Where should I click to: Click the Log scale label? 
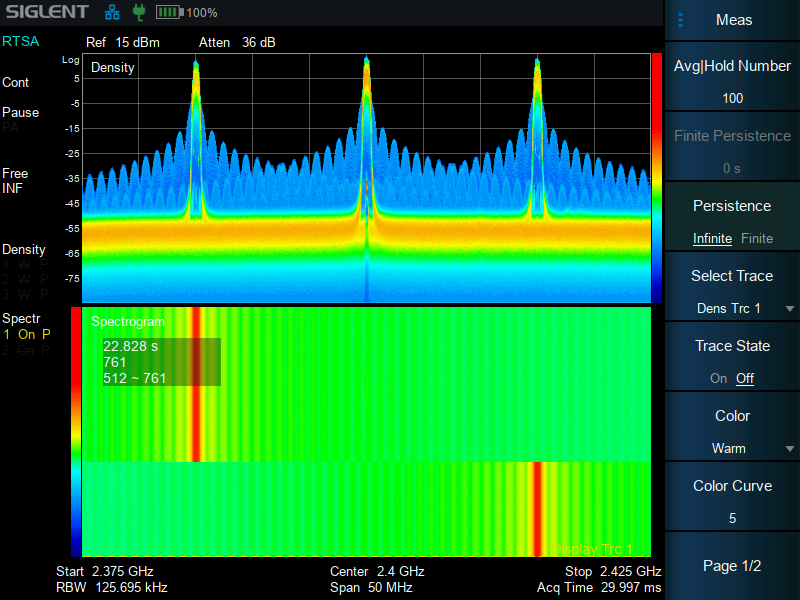pyautogui.click(x=70, y=60)
